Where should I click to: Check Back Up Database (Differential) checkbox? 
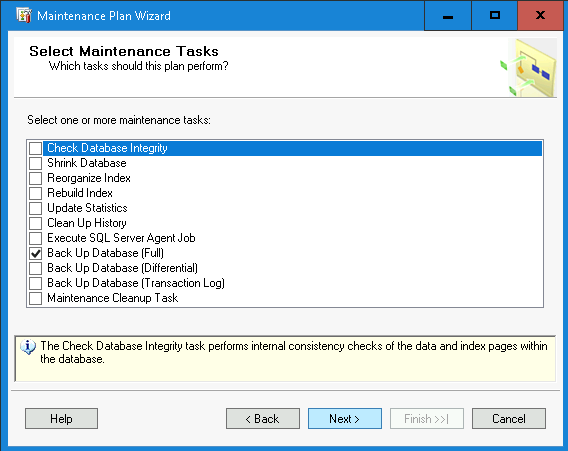36,268
